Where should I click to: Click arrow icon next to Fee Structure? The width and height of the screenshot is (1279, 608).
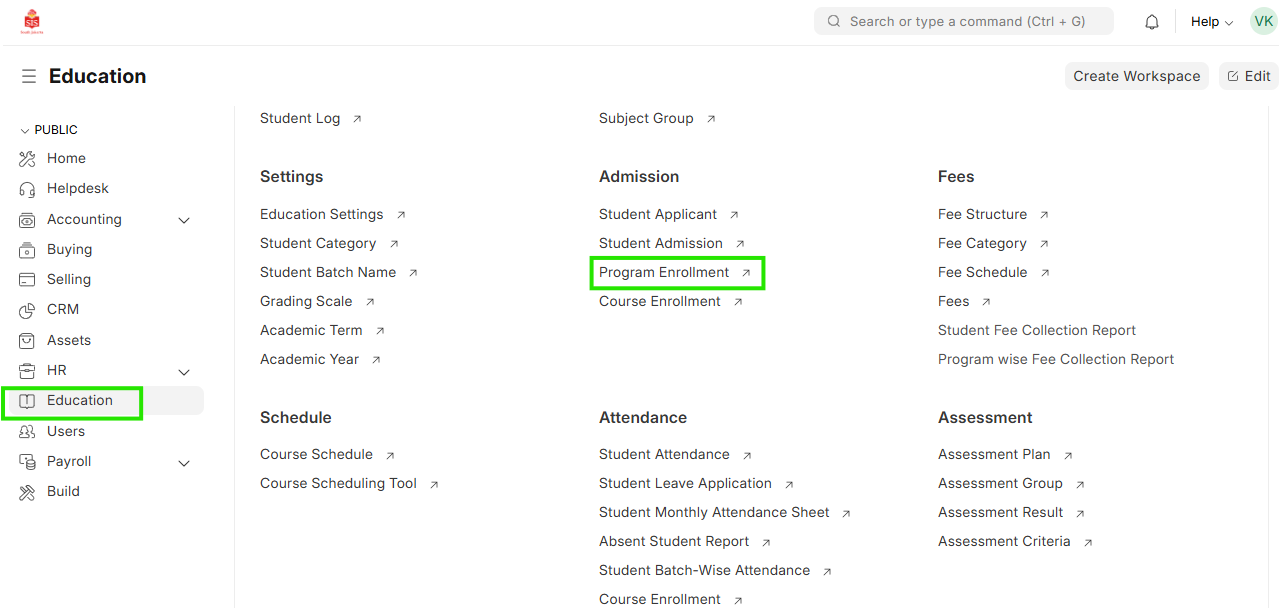(x=1044, y=215)
